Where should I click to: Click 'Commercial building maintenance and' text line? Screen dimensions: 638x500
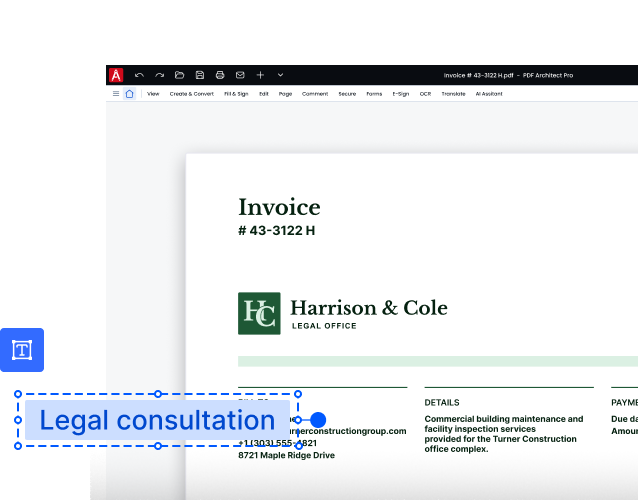pyautogui.click(x=504, y=419)
